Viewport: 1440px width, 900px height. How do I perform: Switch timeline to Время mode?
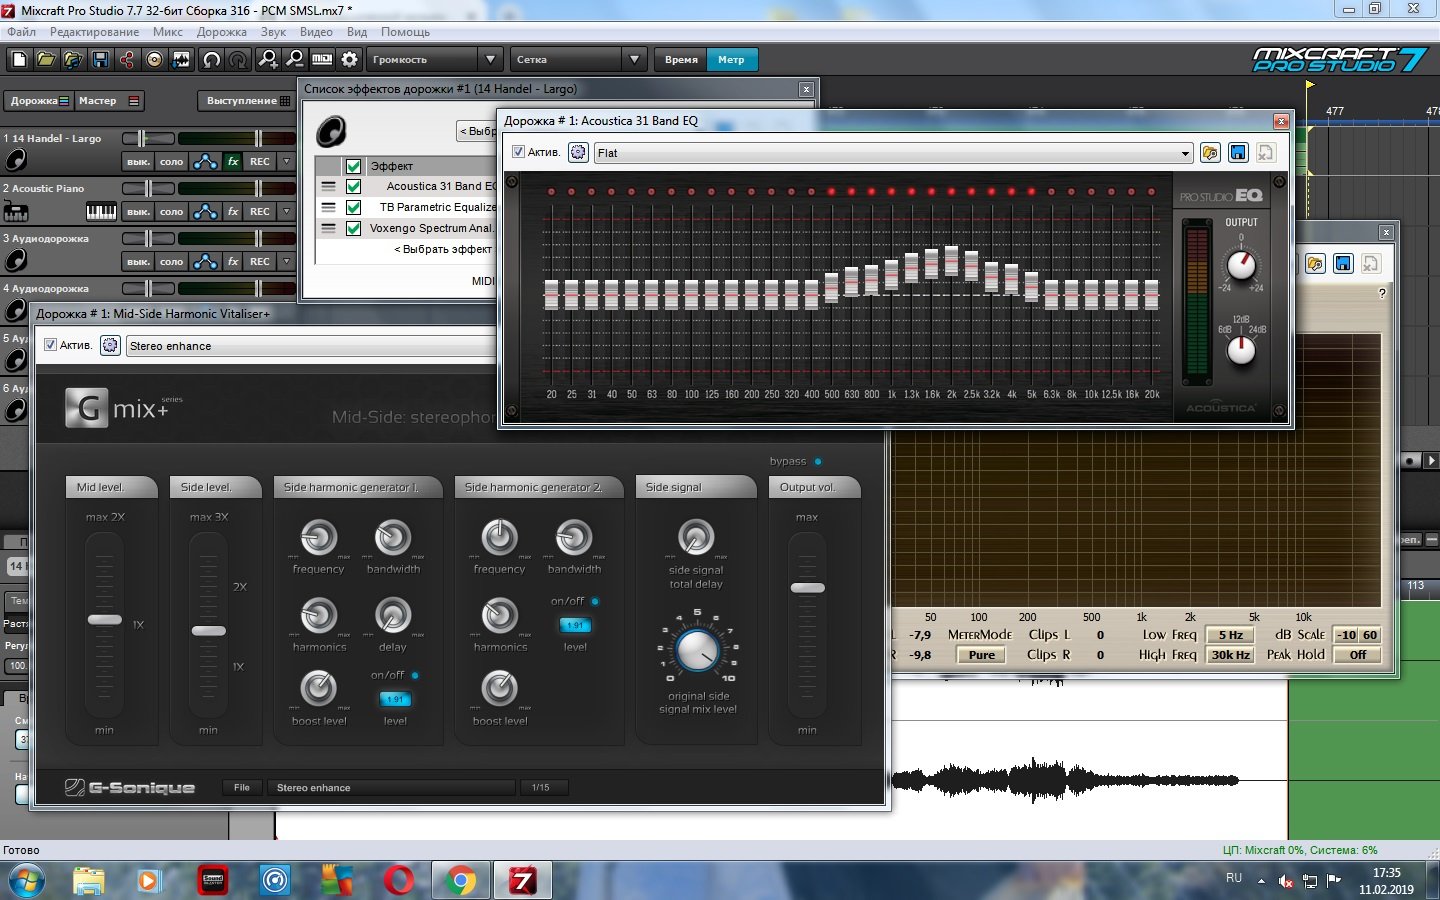click(x=681, y=60)
